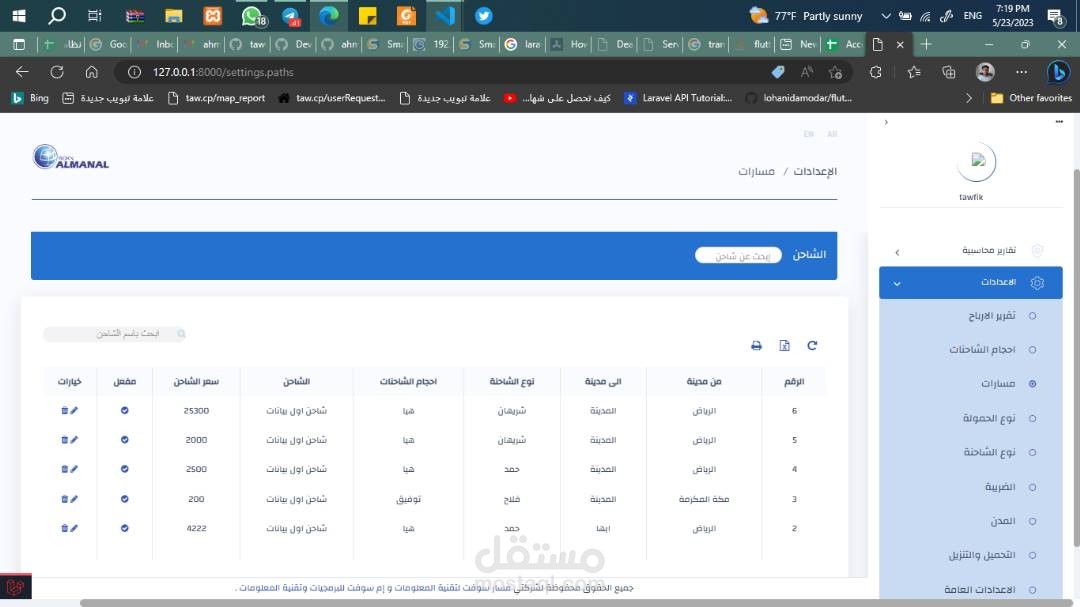Show more favorites bar items chevron
1080x607 pixels.
pos(969,98)
